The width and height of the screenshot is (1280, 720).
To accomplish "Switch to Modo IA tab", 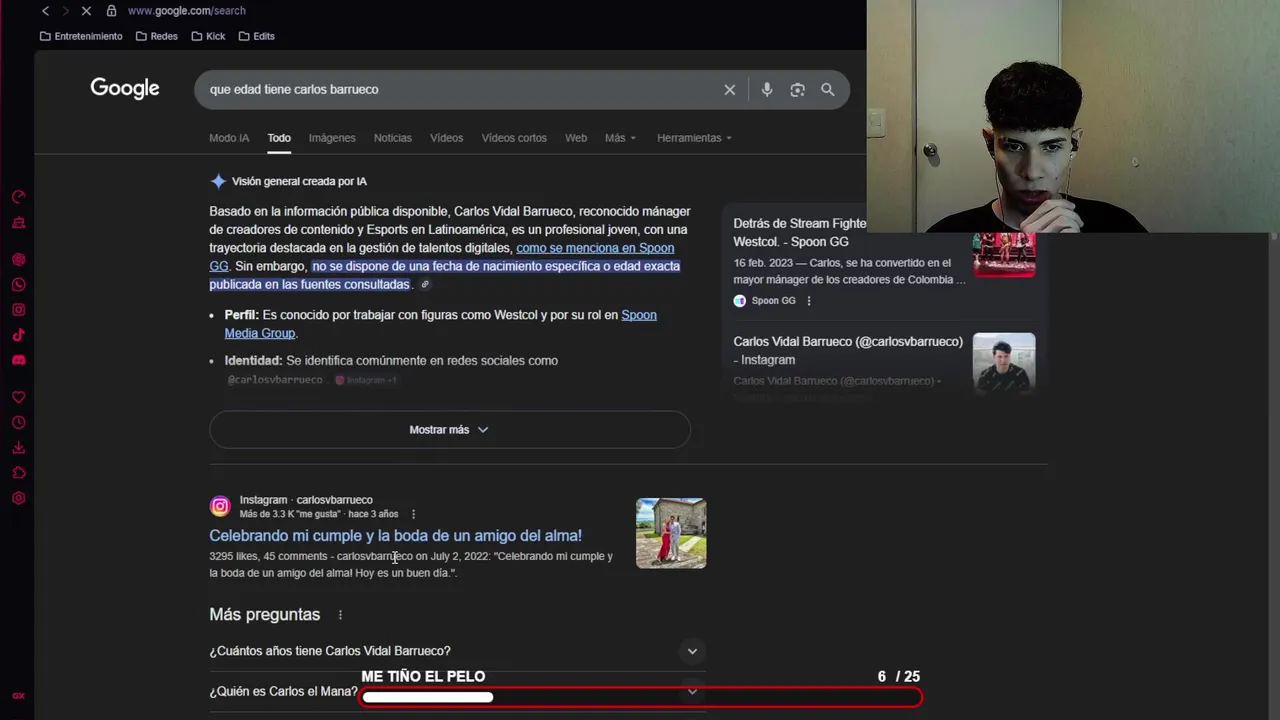I will (x=229, y=138).
